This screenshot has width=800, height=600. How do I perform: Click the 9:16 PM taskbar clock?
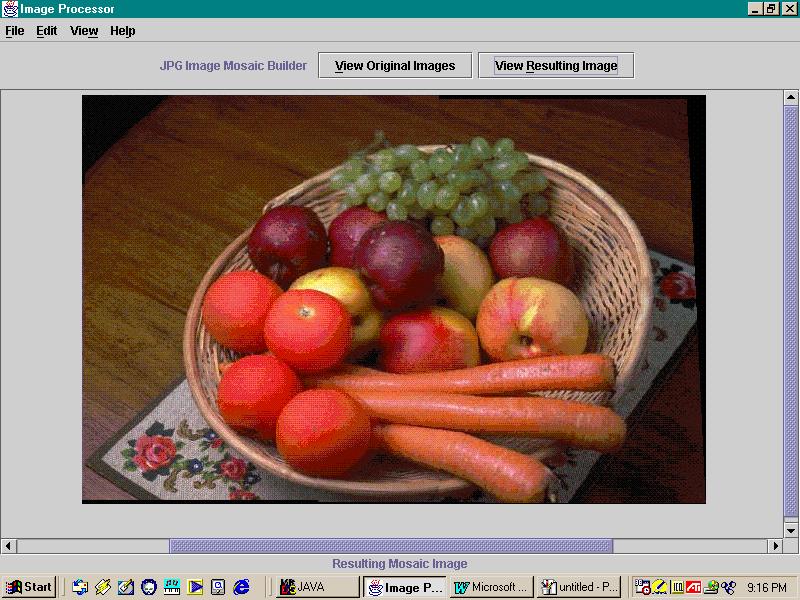tap(767, 587)
